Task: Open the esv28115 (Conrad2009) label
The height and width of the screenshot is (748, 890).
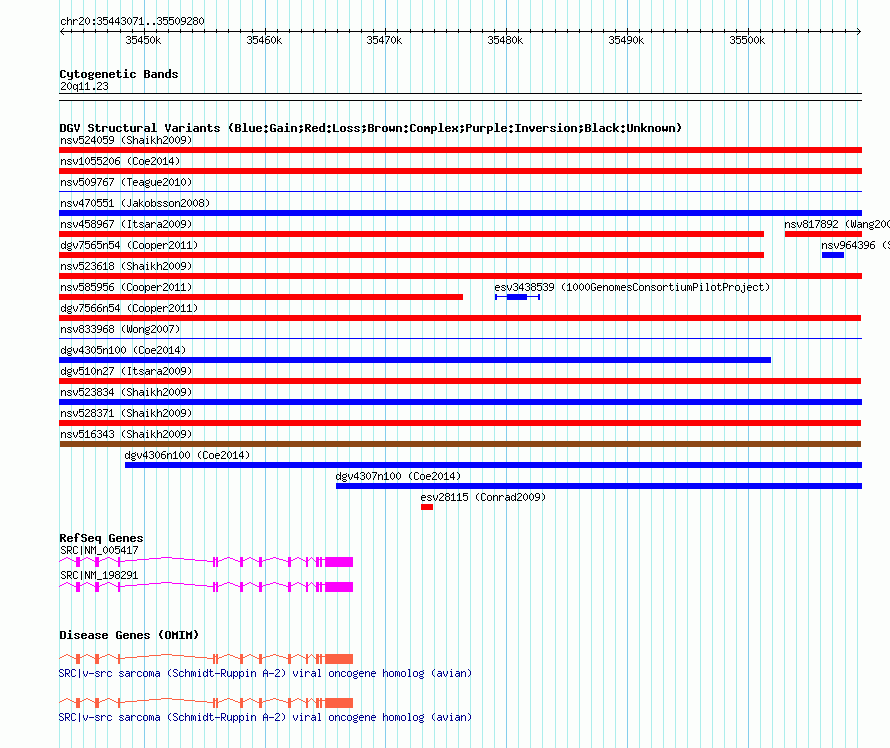Action: tap(483, 497)
